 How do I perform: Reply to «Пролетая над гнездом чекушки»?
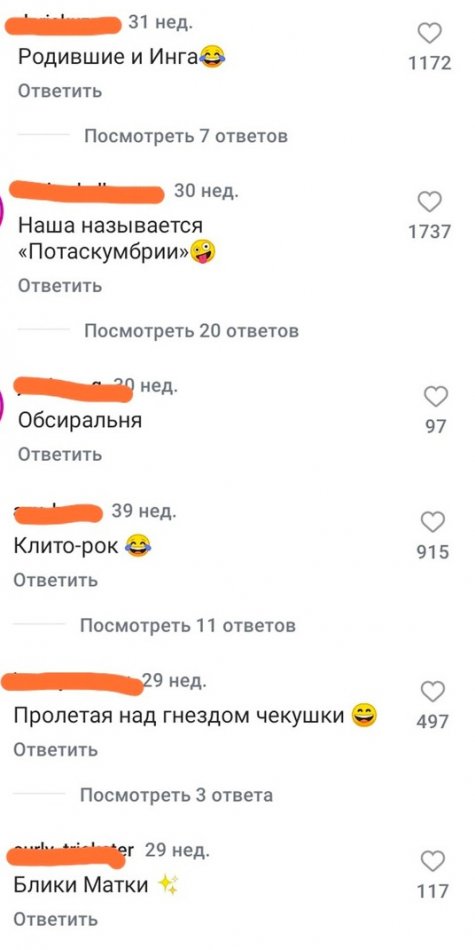pos(56,750)
